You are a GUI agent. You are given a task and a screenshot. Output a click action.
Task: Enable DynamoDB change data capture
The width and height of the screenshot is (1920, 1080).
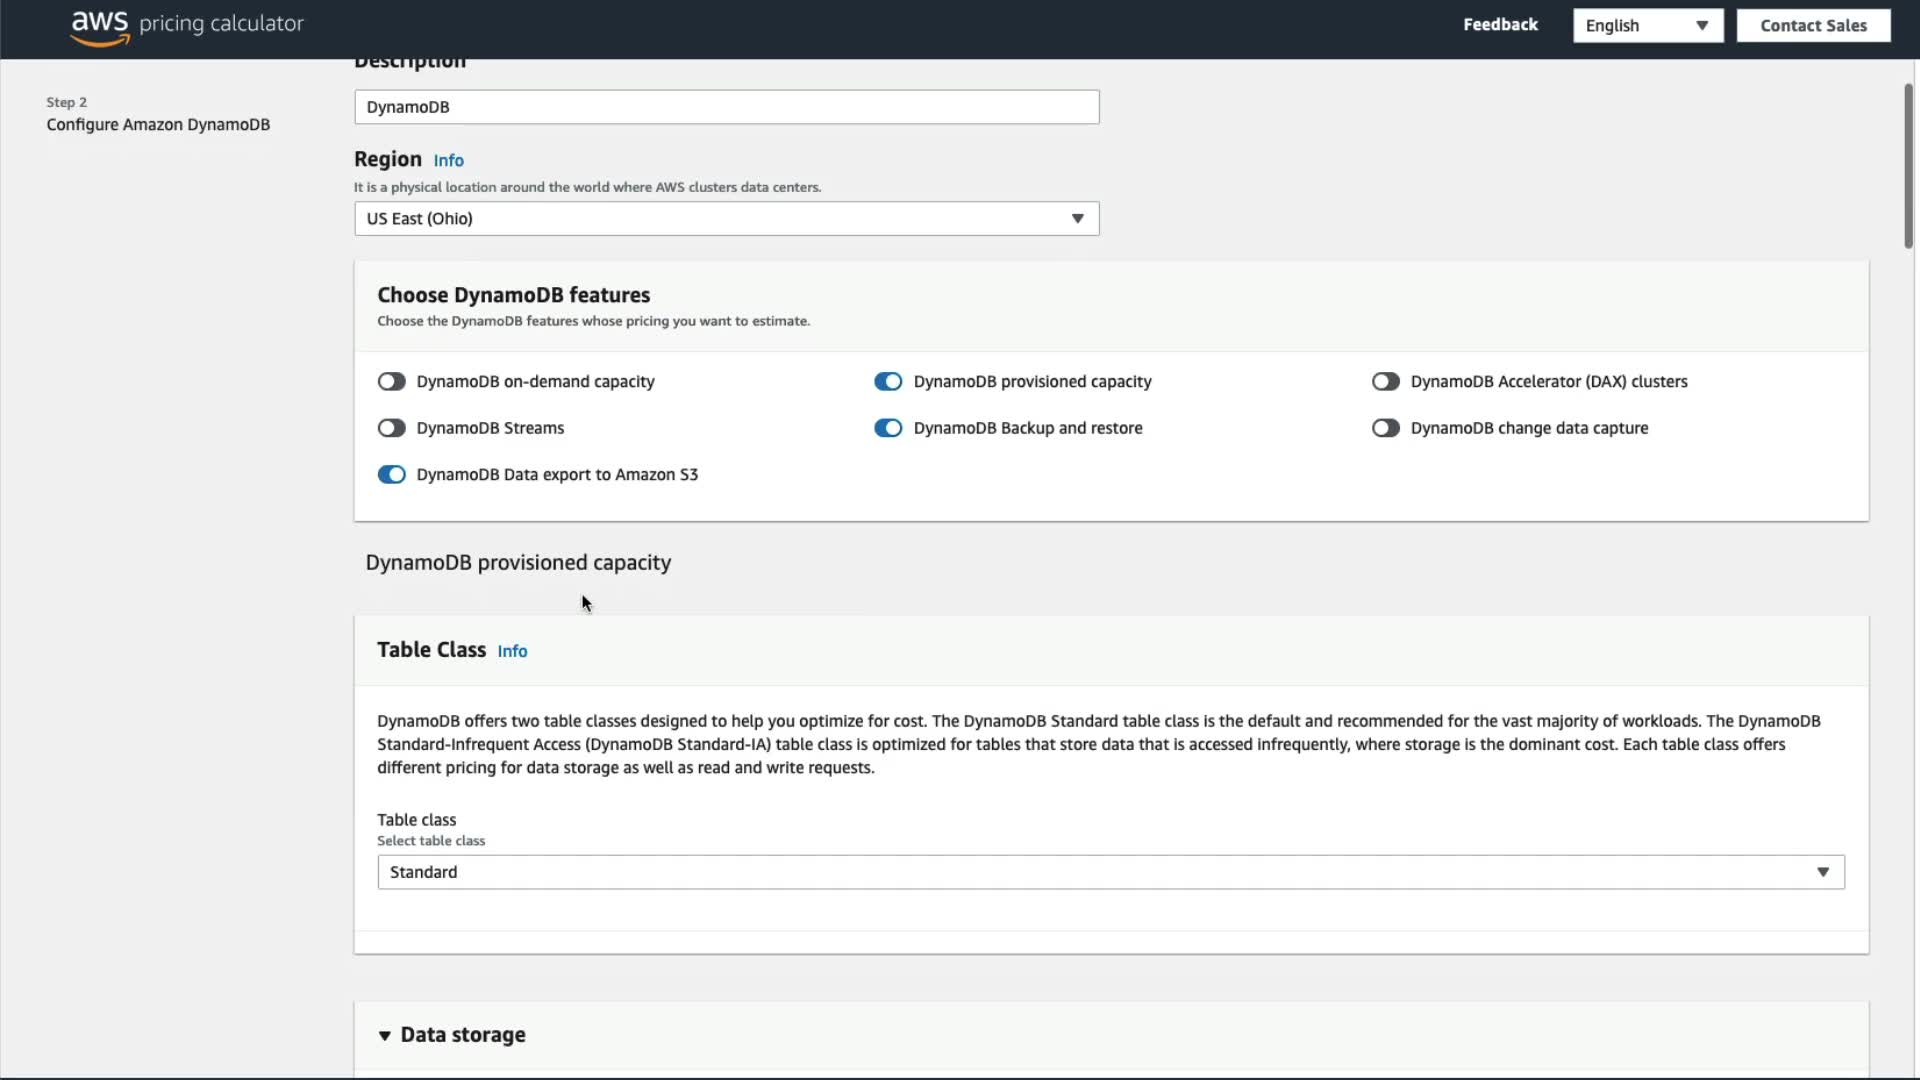(x=1385, y=428)
